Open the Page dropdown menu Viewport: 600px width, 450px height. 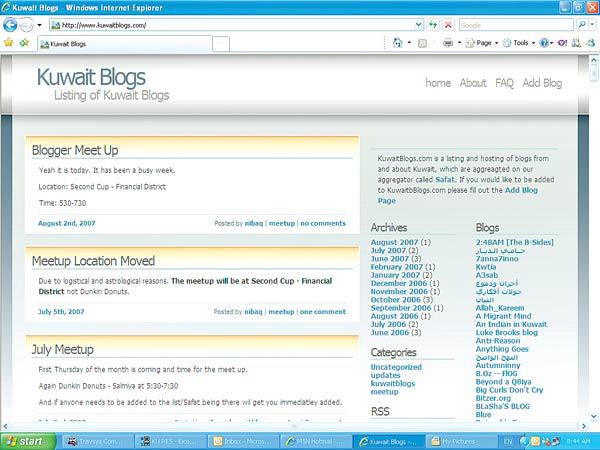coord(484,44)
